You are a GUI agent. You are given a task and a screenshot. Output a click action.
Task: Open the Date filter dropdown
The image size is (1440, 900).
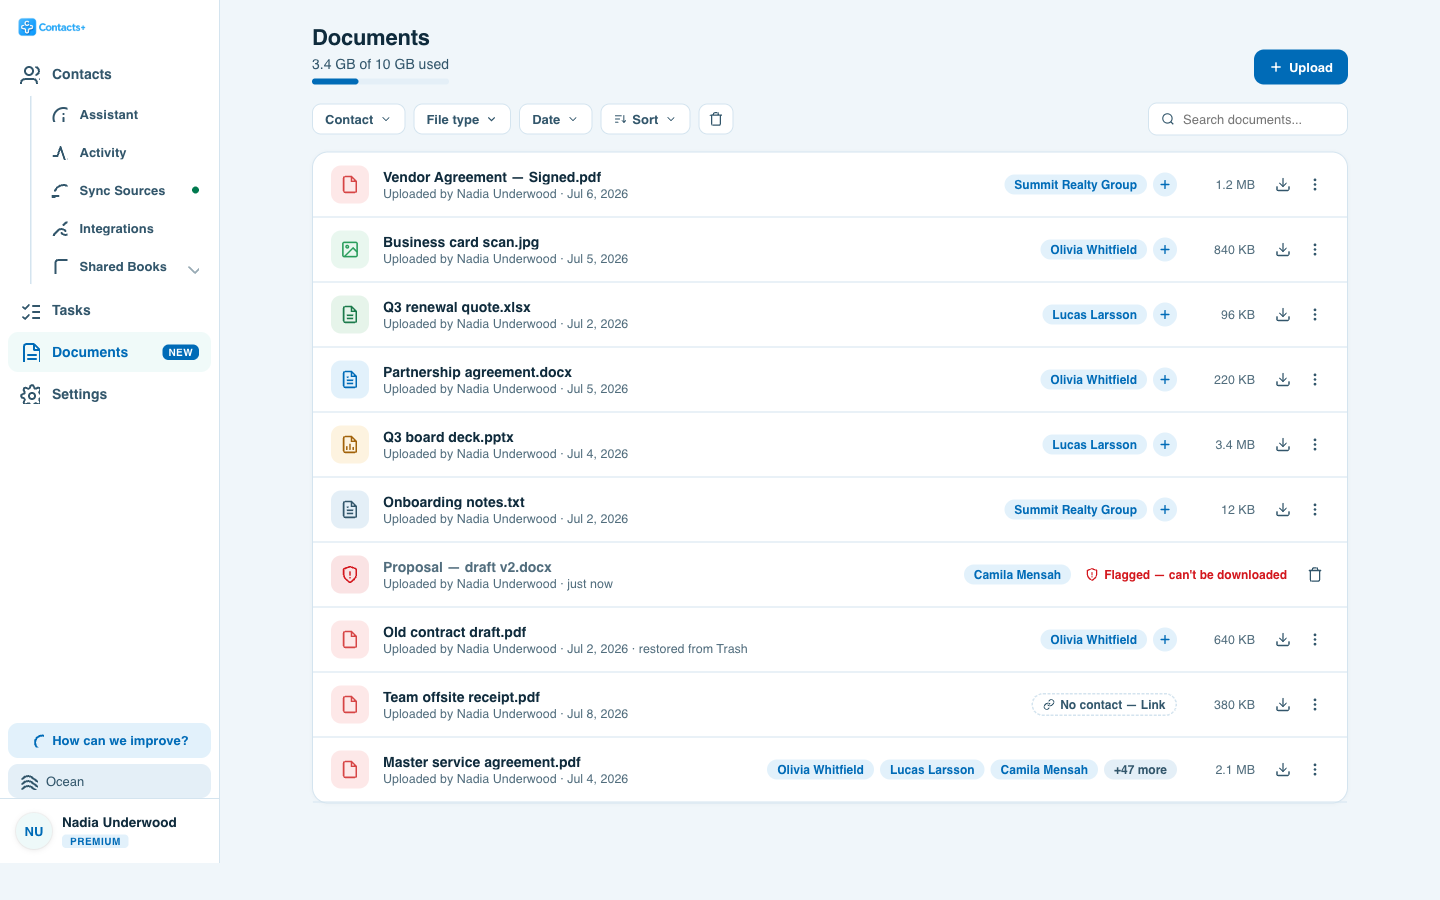click(555, 119)
